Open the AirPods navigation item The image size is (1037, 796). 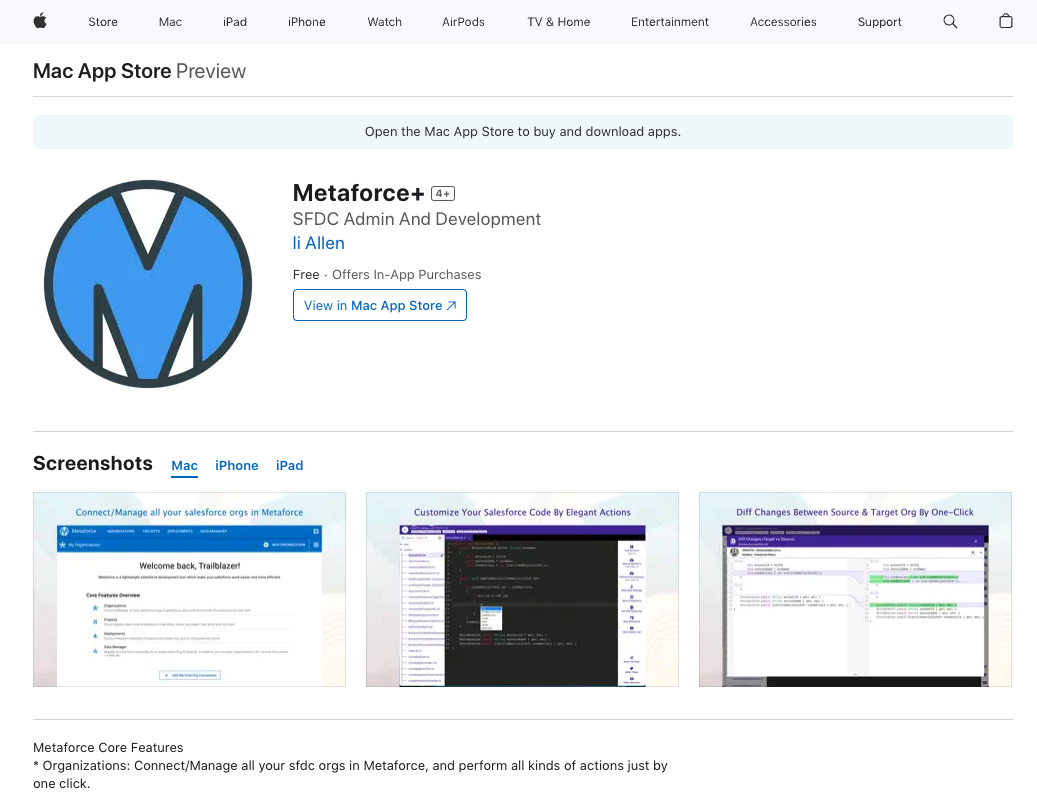463,22
